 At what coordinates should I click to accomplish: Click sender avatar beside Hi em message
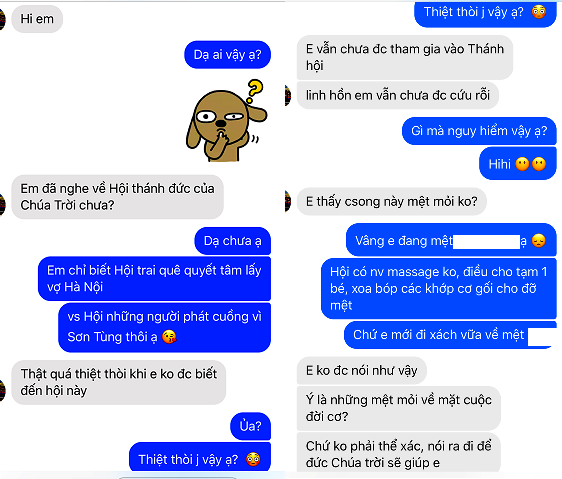tap(2, 19)
